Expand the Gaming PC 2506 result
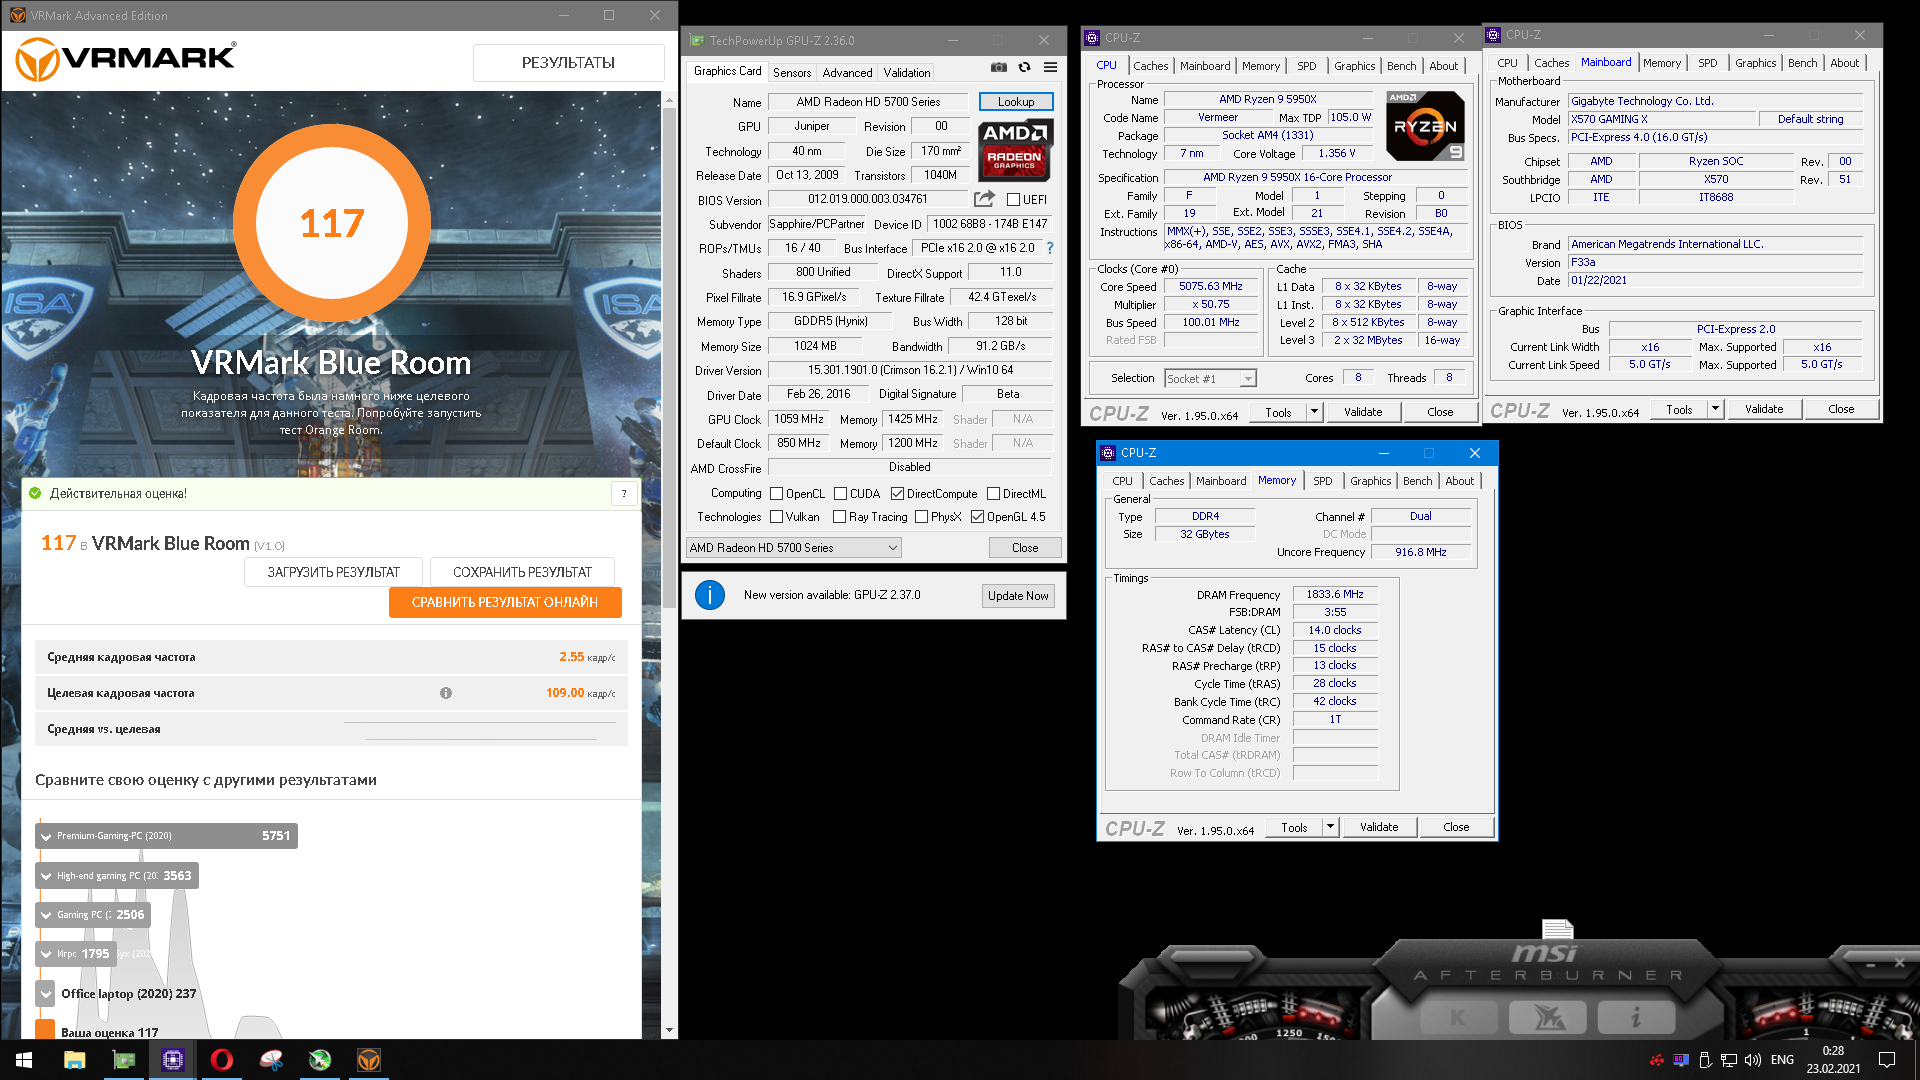The width and height of the screenshot is (1920, 1080). click(x=46, y=915)
